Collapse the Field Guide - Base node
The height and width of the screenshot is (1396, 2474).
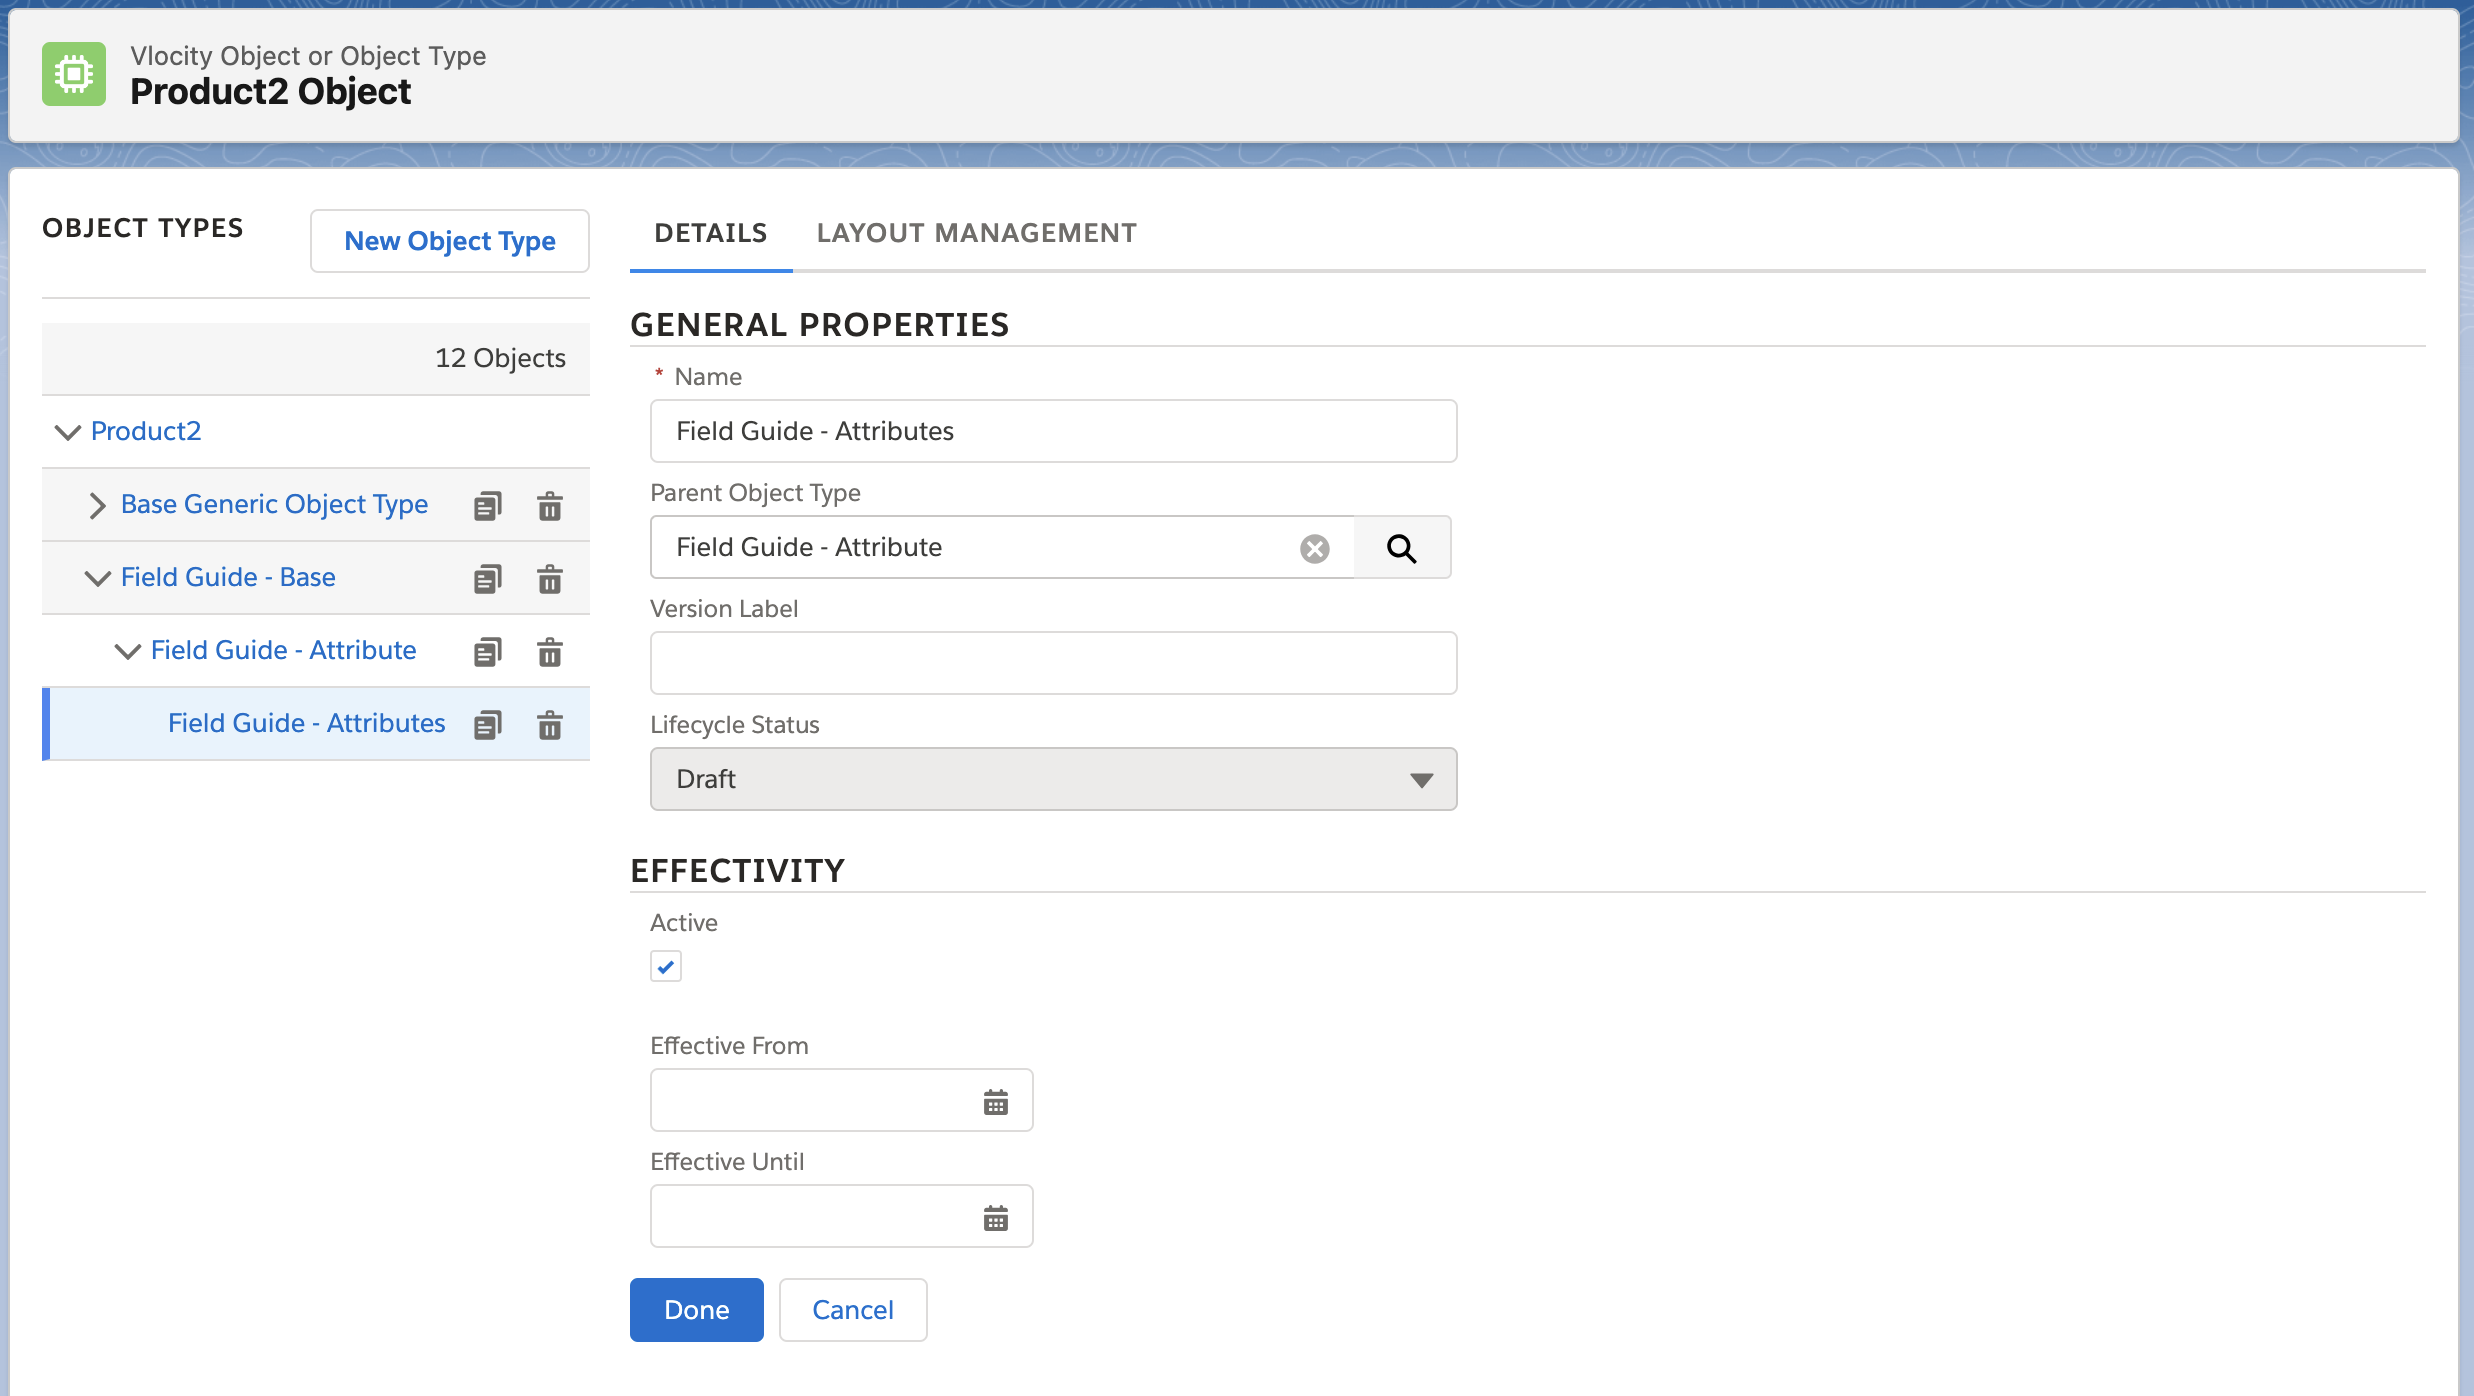(x=97, y=578)
